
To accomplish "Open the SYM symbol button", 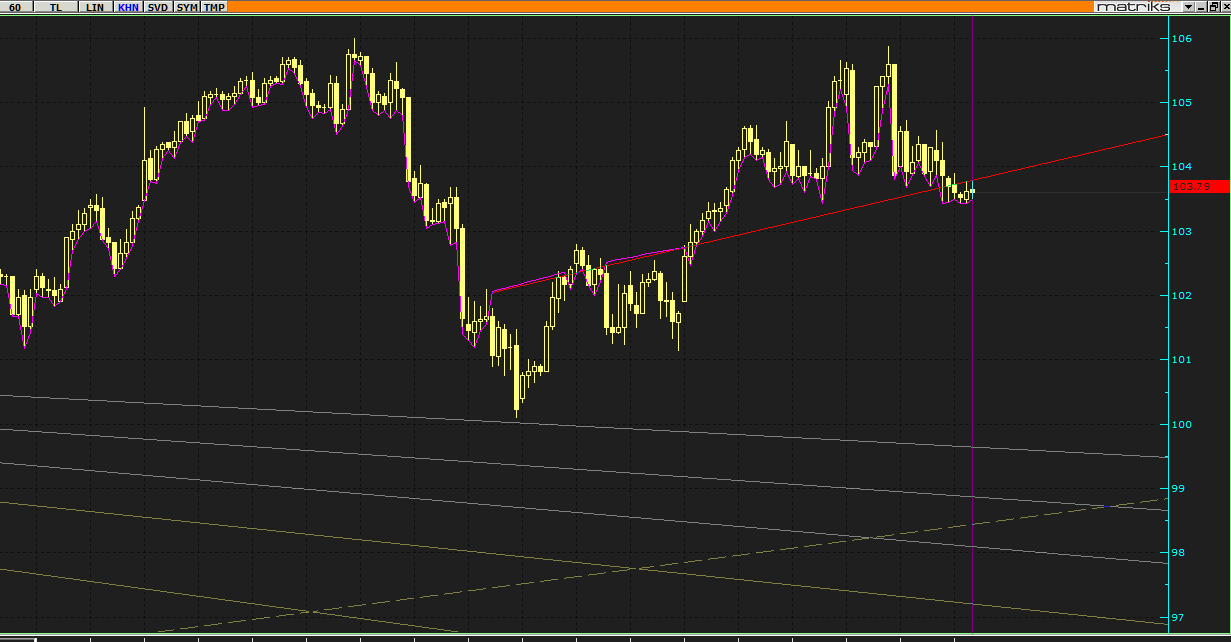I will [x=187, y=7].
